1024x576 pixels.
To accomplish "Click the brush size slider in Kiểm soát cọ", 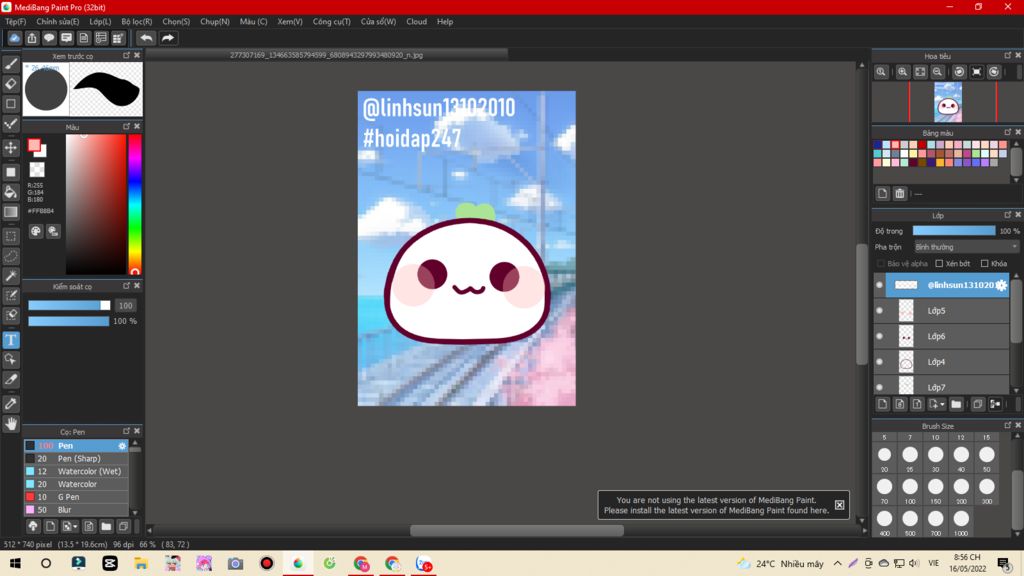I will [x=69, y=306].
